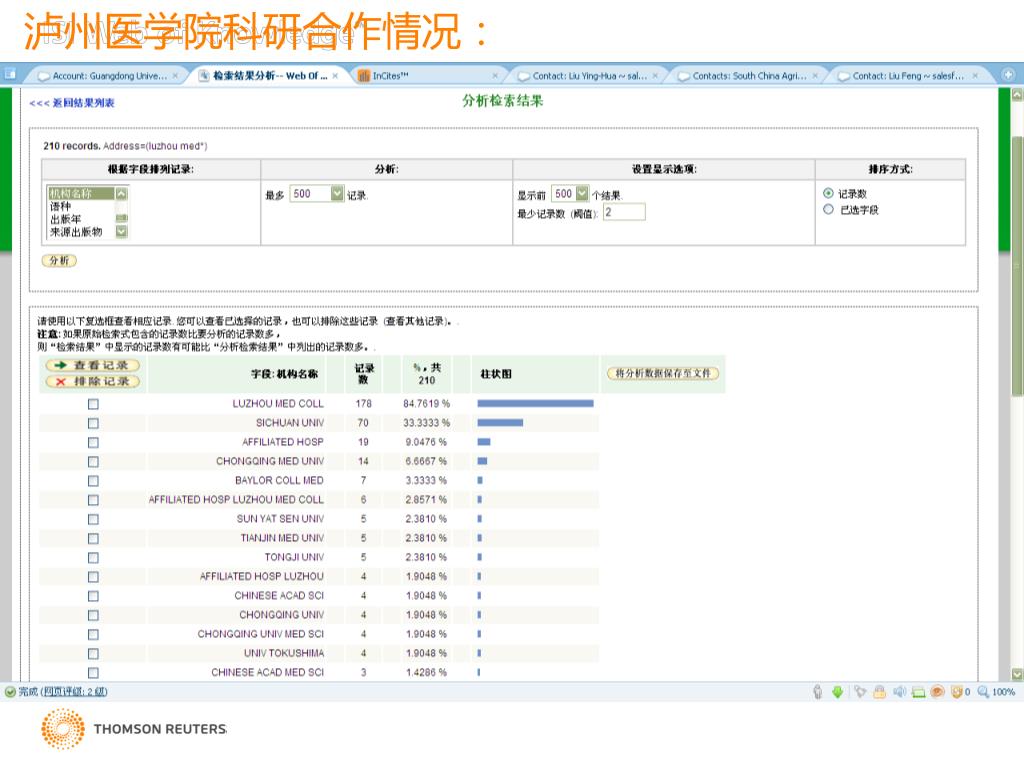
Task: Check the SICHUAN UNIV row checkbox
Action: coord(93,423)
